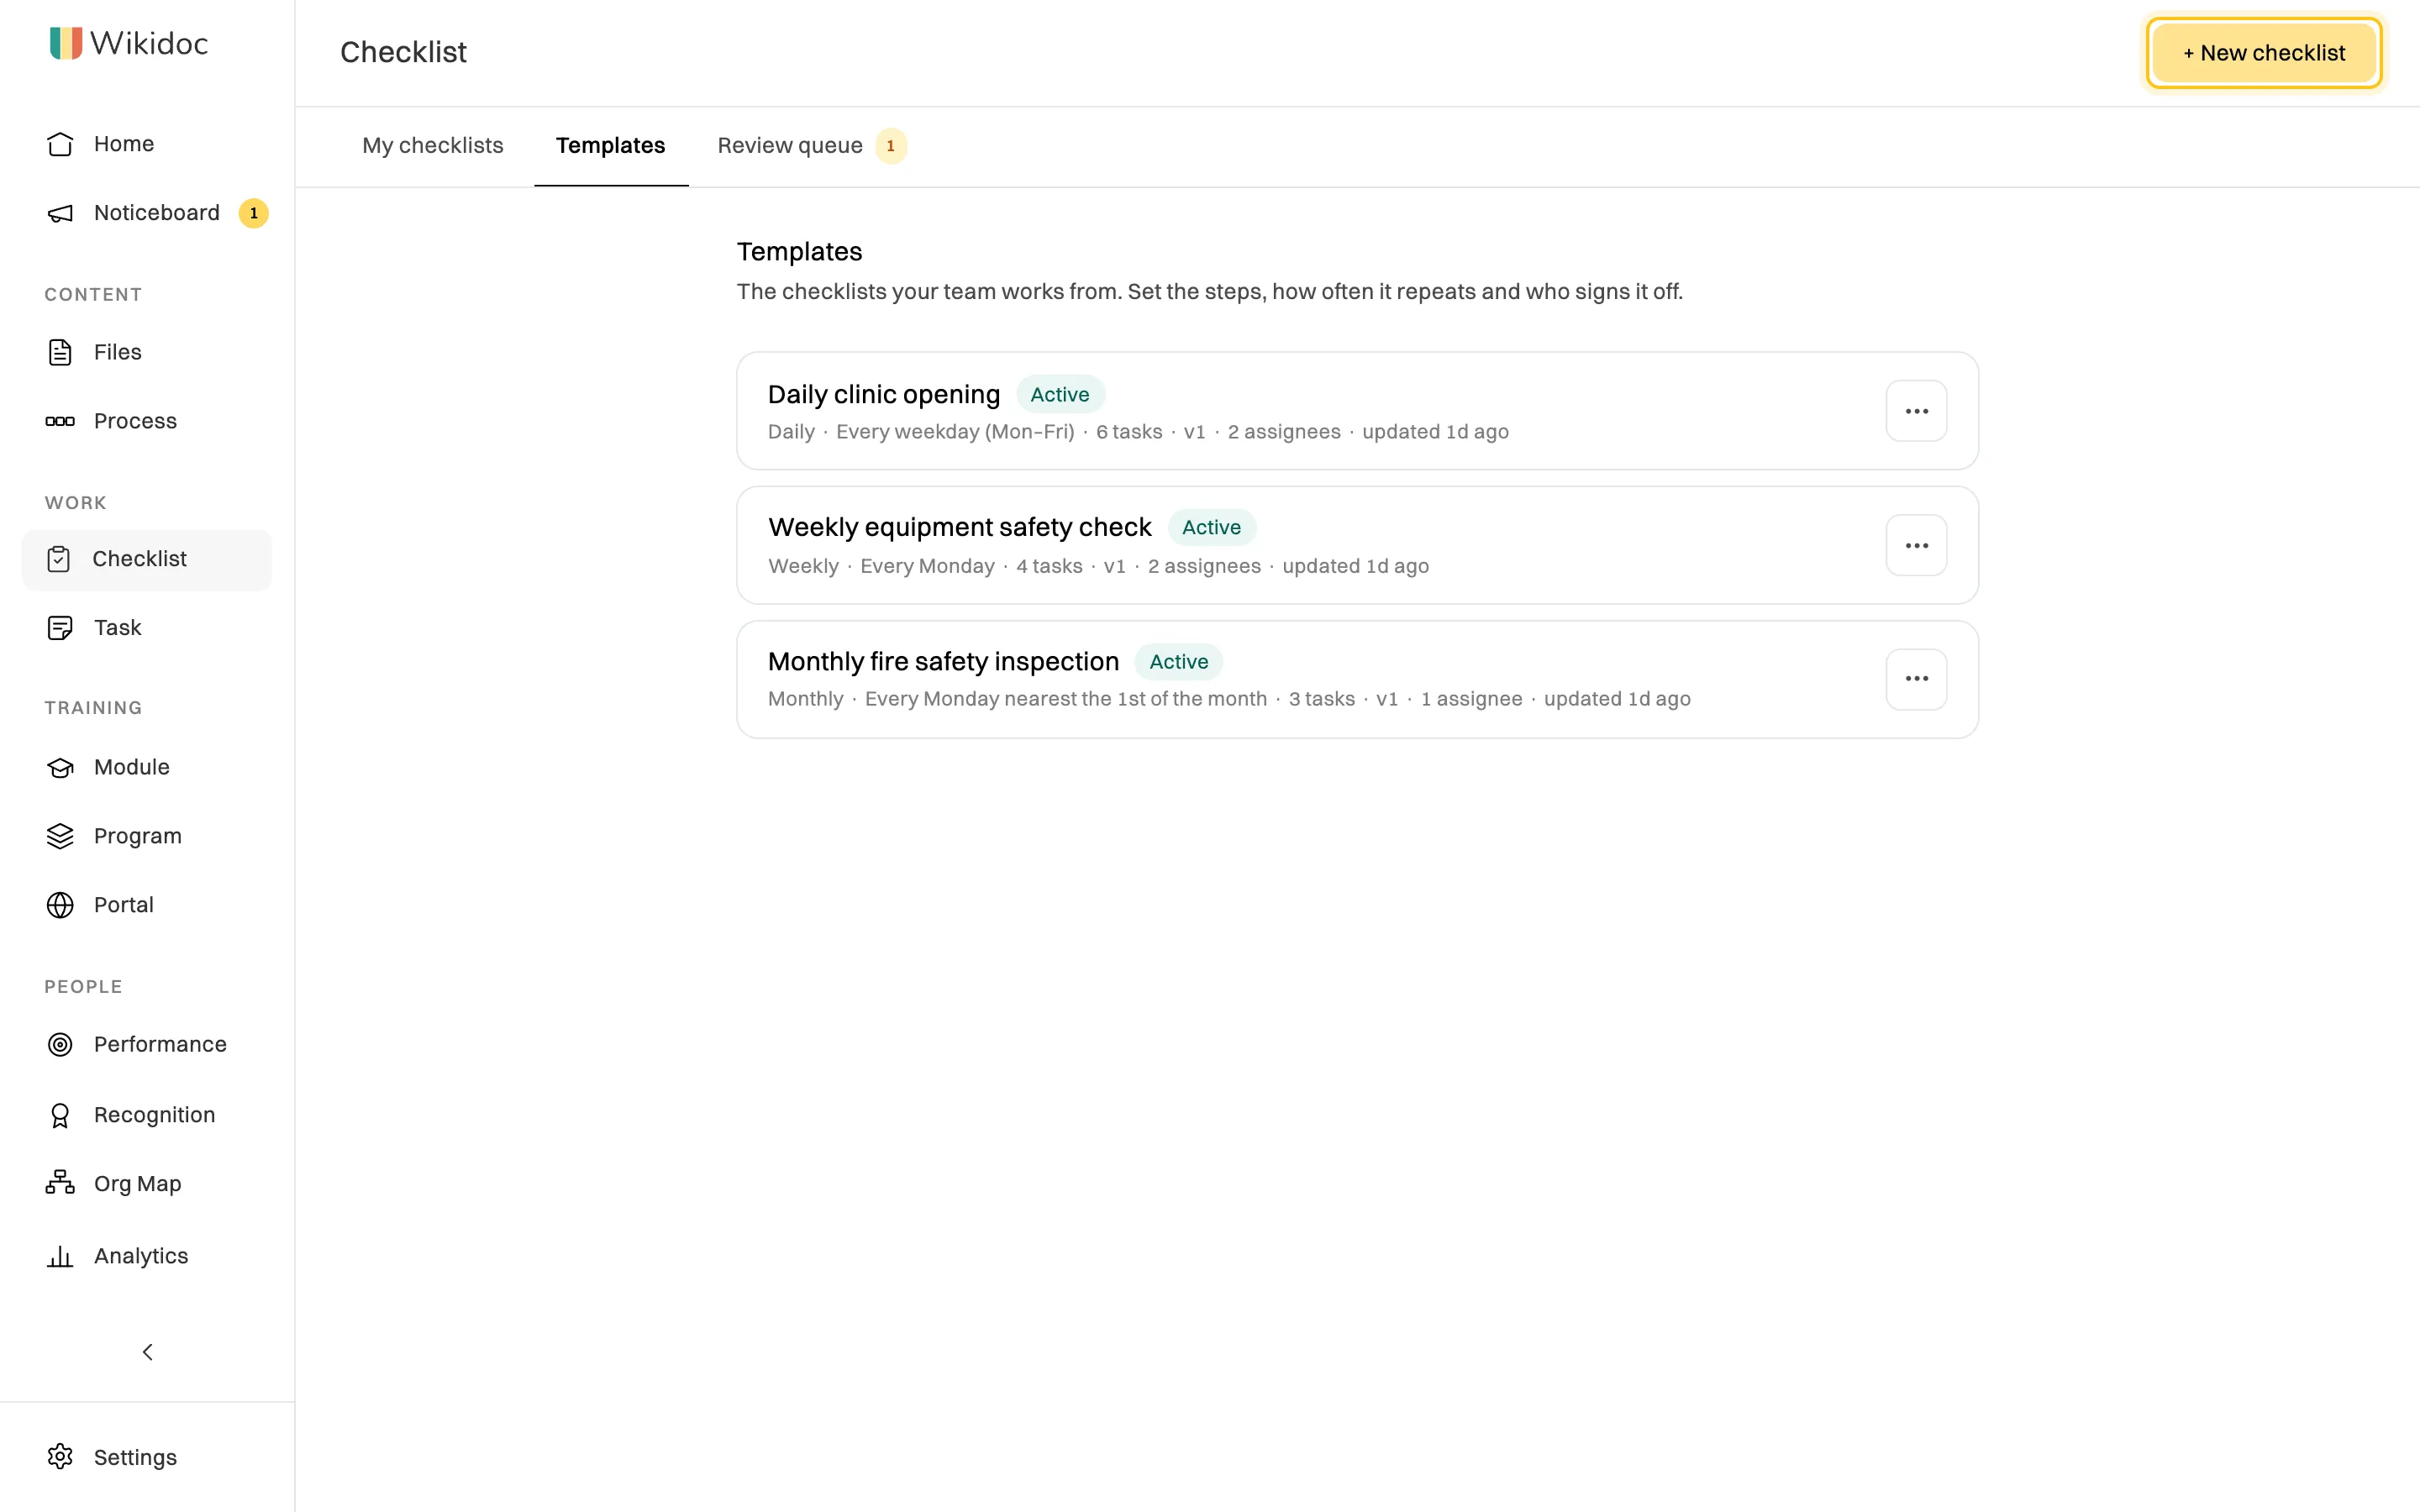This screenshot has width=2420, height=1512.
Task: Click Active badge on Daily clinic opening
Action: pos(1060,395)
